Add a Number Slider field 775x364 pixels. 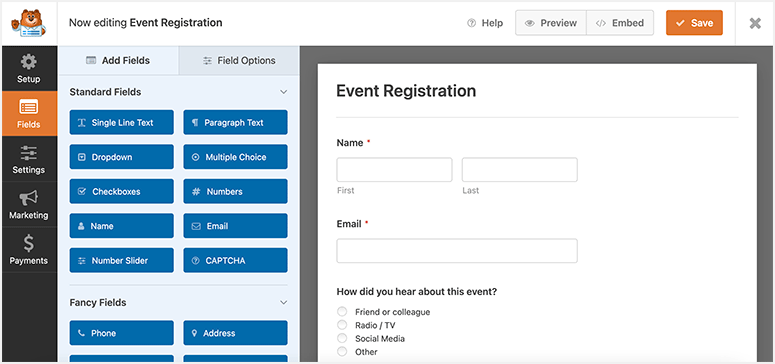[122, 260]
